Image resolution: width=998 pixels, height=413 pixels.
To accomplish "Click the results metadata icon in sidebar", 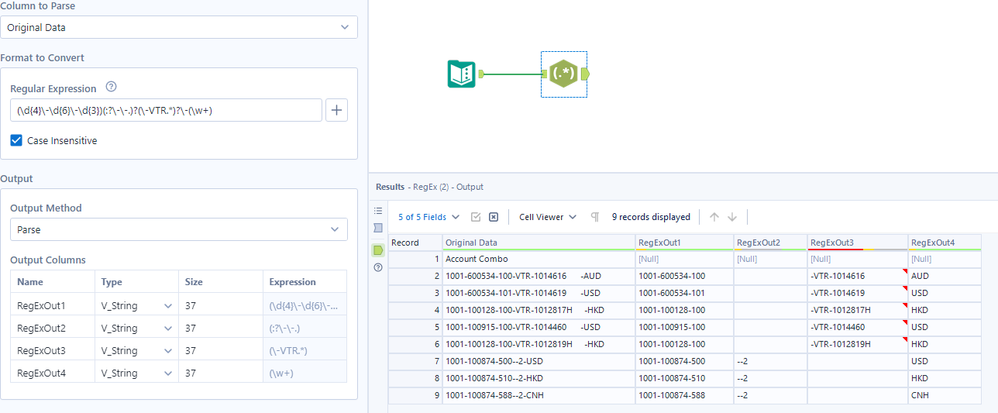I will tap(378, 227).
